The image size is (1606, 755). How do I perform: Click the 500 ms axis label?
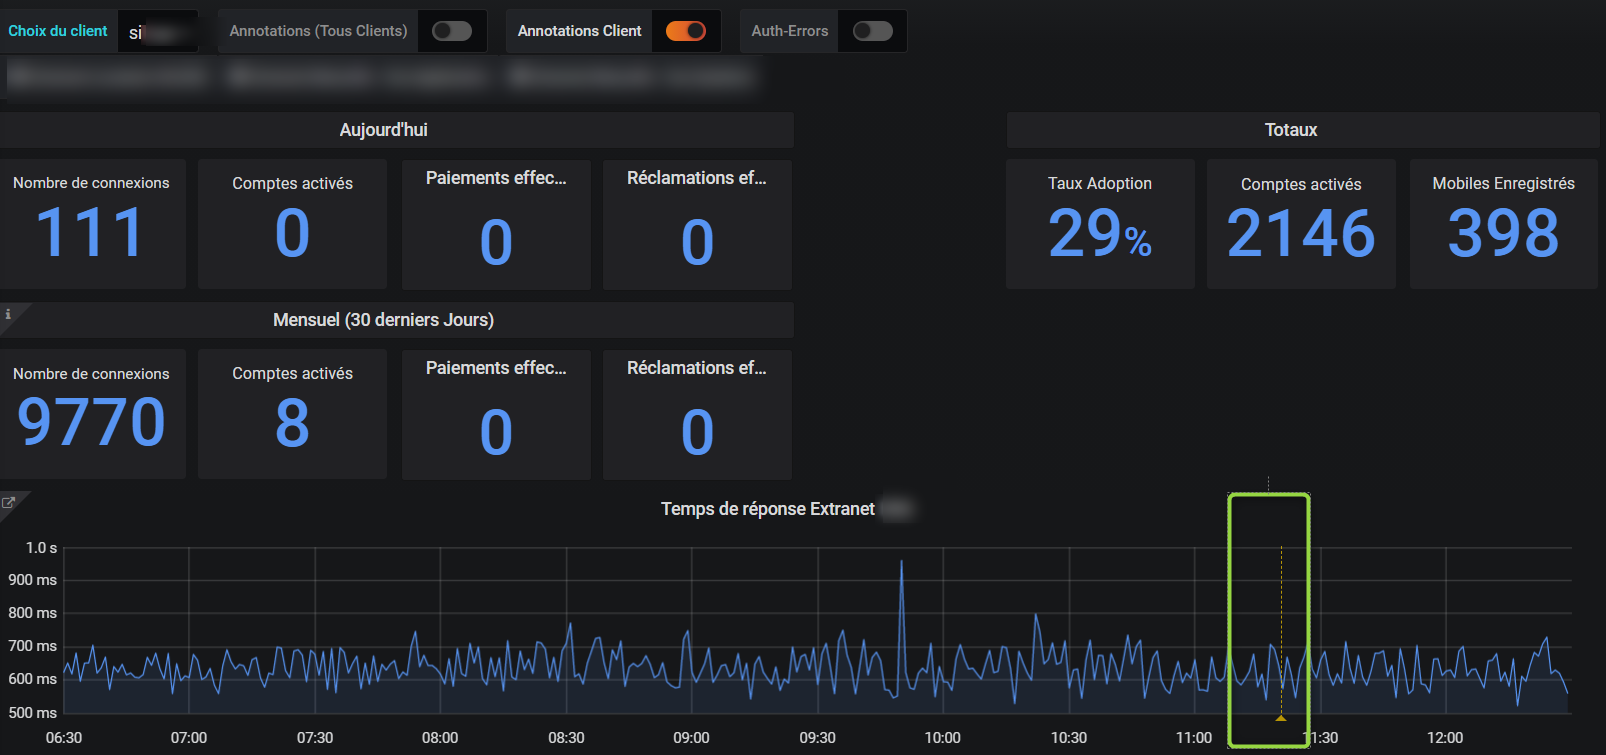pos(33,713)
